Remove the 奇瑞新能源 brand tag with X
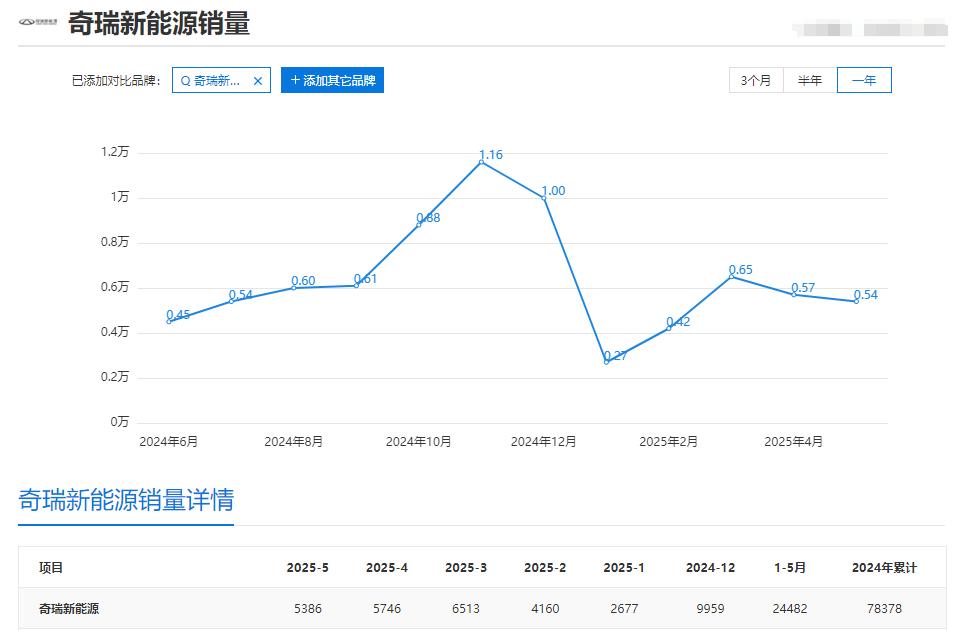961x631 pixels. coord(258,81)
